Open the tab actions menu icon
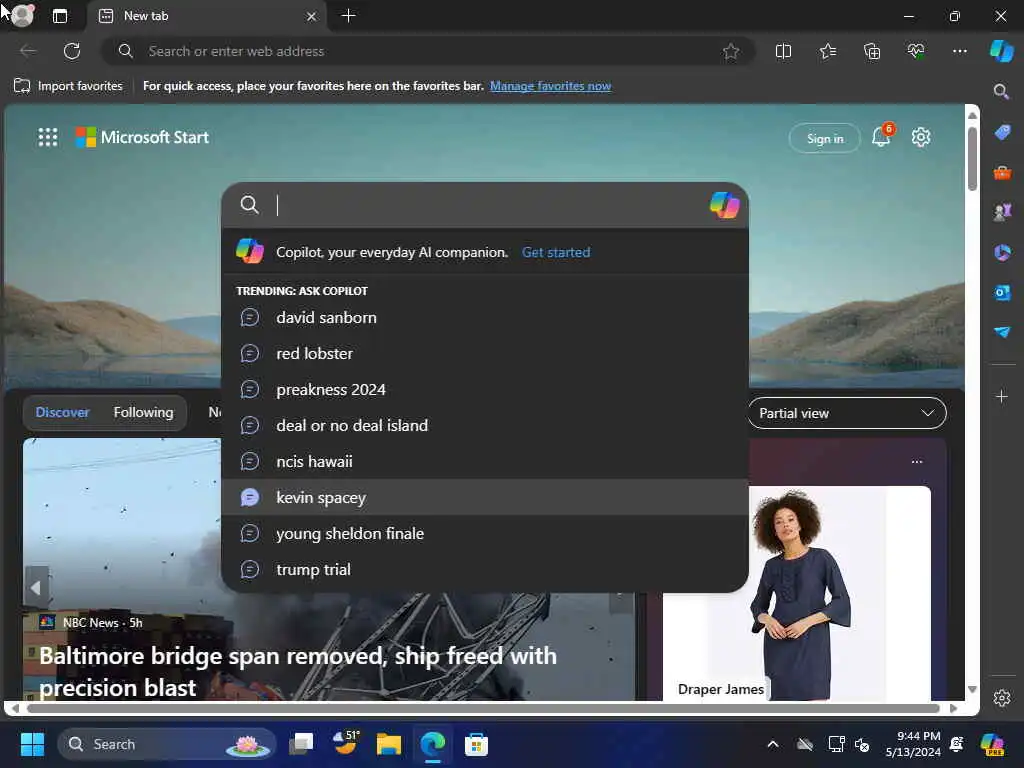Image resolution: width=1024 pixels, height=768 pixels. click(x=59, y=16)
